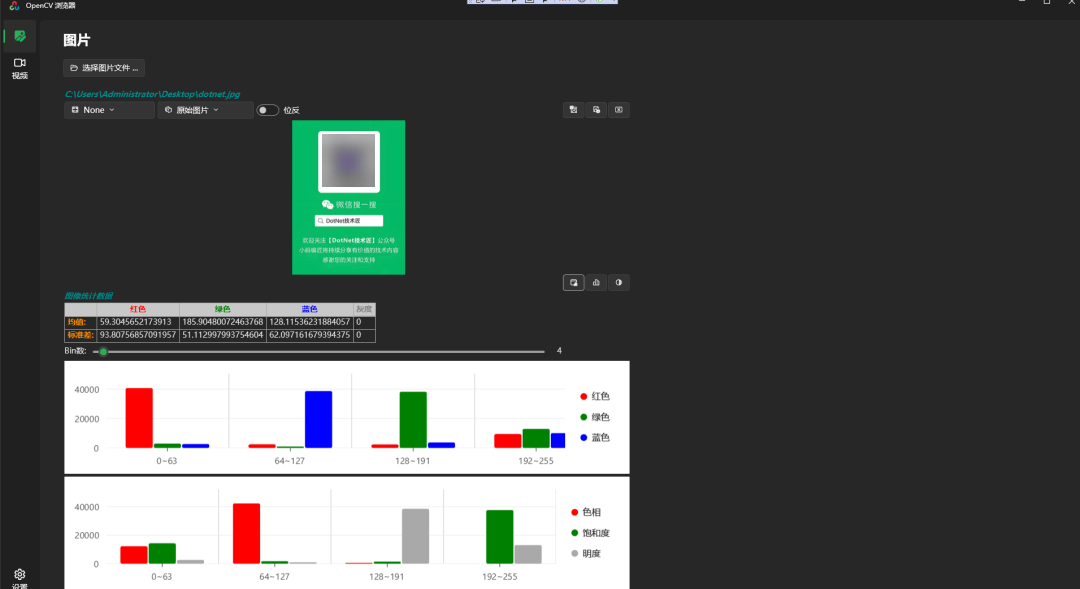
Task: Click the Bin数 slider thumb
Action: (x=103, y=351)
